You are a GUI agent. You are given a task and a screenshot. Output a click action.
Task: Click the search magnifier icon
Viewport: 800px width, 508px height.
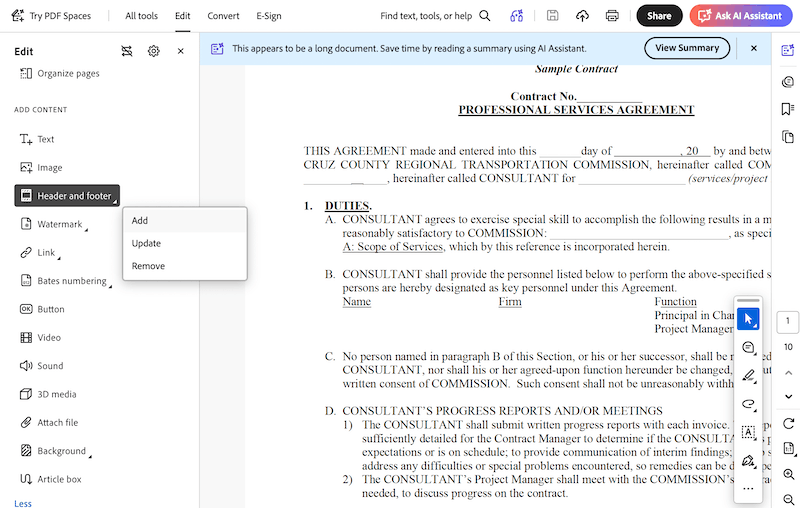[485, 16]
